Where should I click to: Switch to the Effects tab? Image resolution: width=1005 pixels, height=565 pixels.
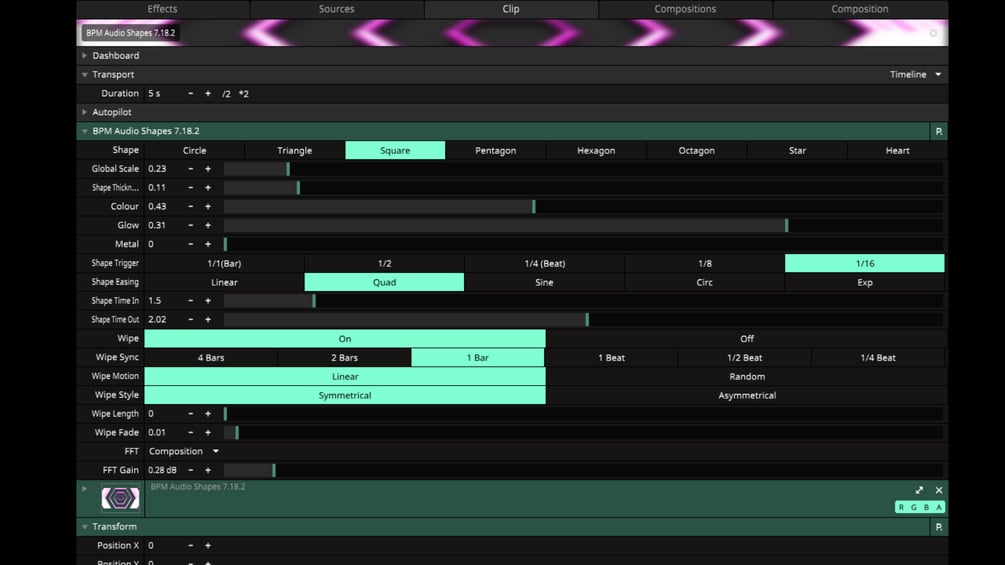pos(162,9)
